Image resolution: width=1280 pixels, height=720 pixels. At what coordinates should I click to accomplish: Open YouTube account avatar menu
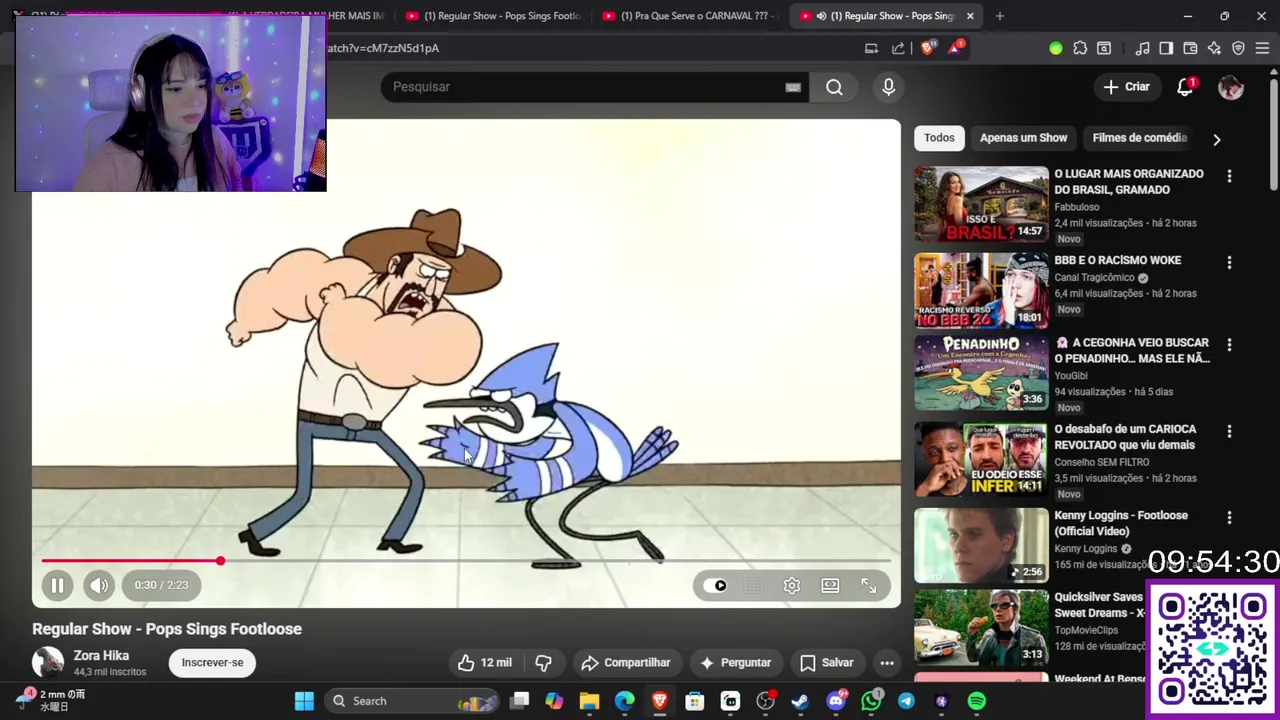(x=1231, y=87)
